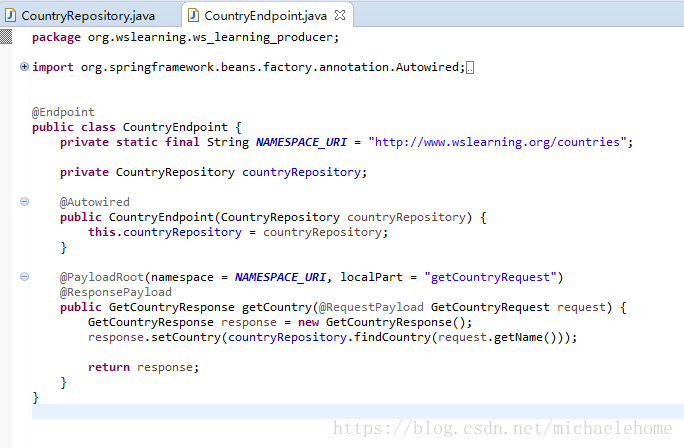This screenshot has width=684, height=448.
Task: Click the CountryRepository.java file icon
Action: (10, 16)
